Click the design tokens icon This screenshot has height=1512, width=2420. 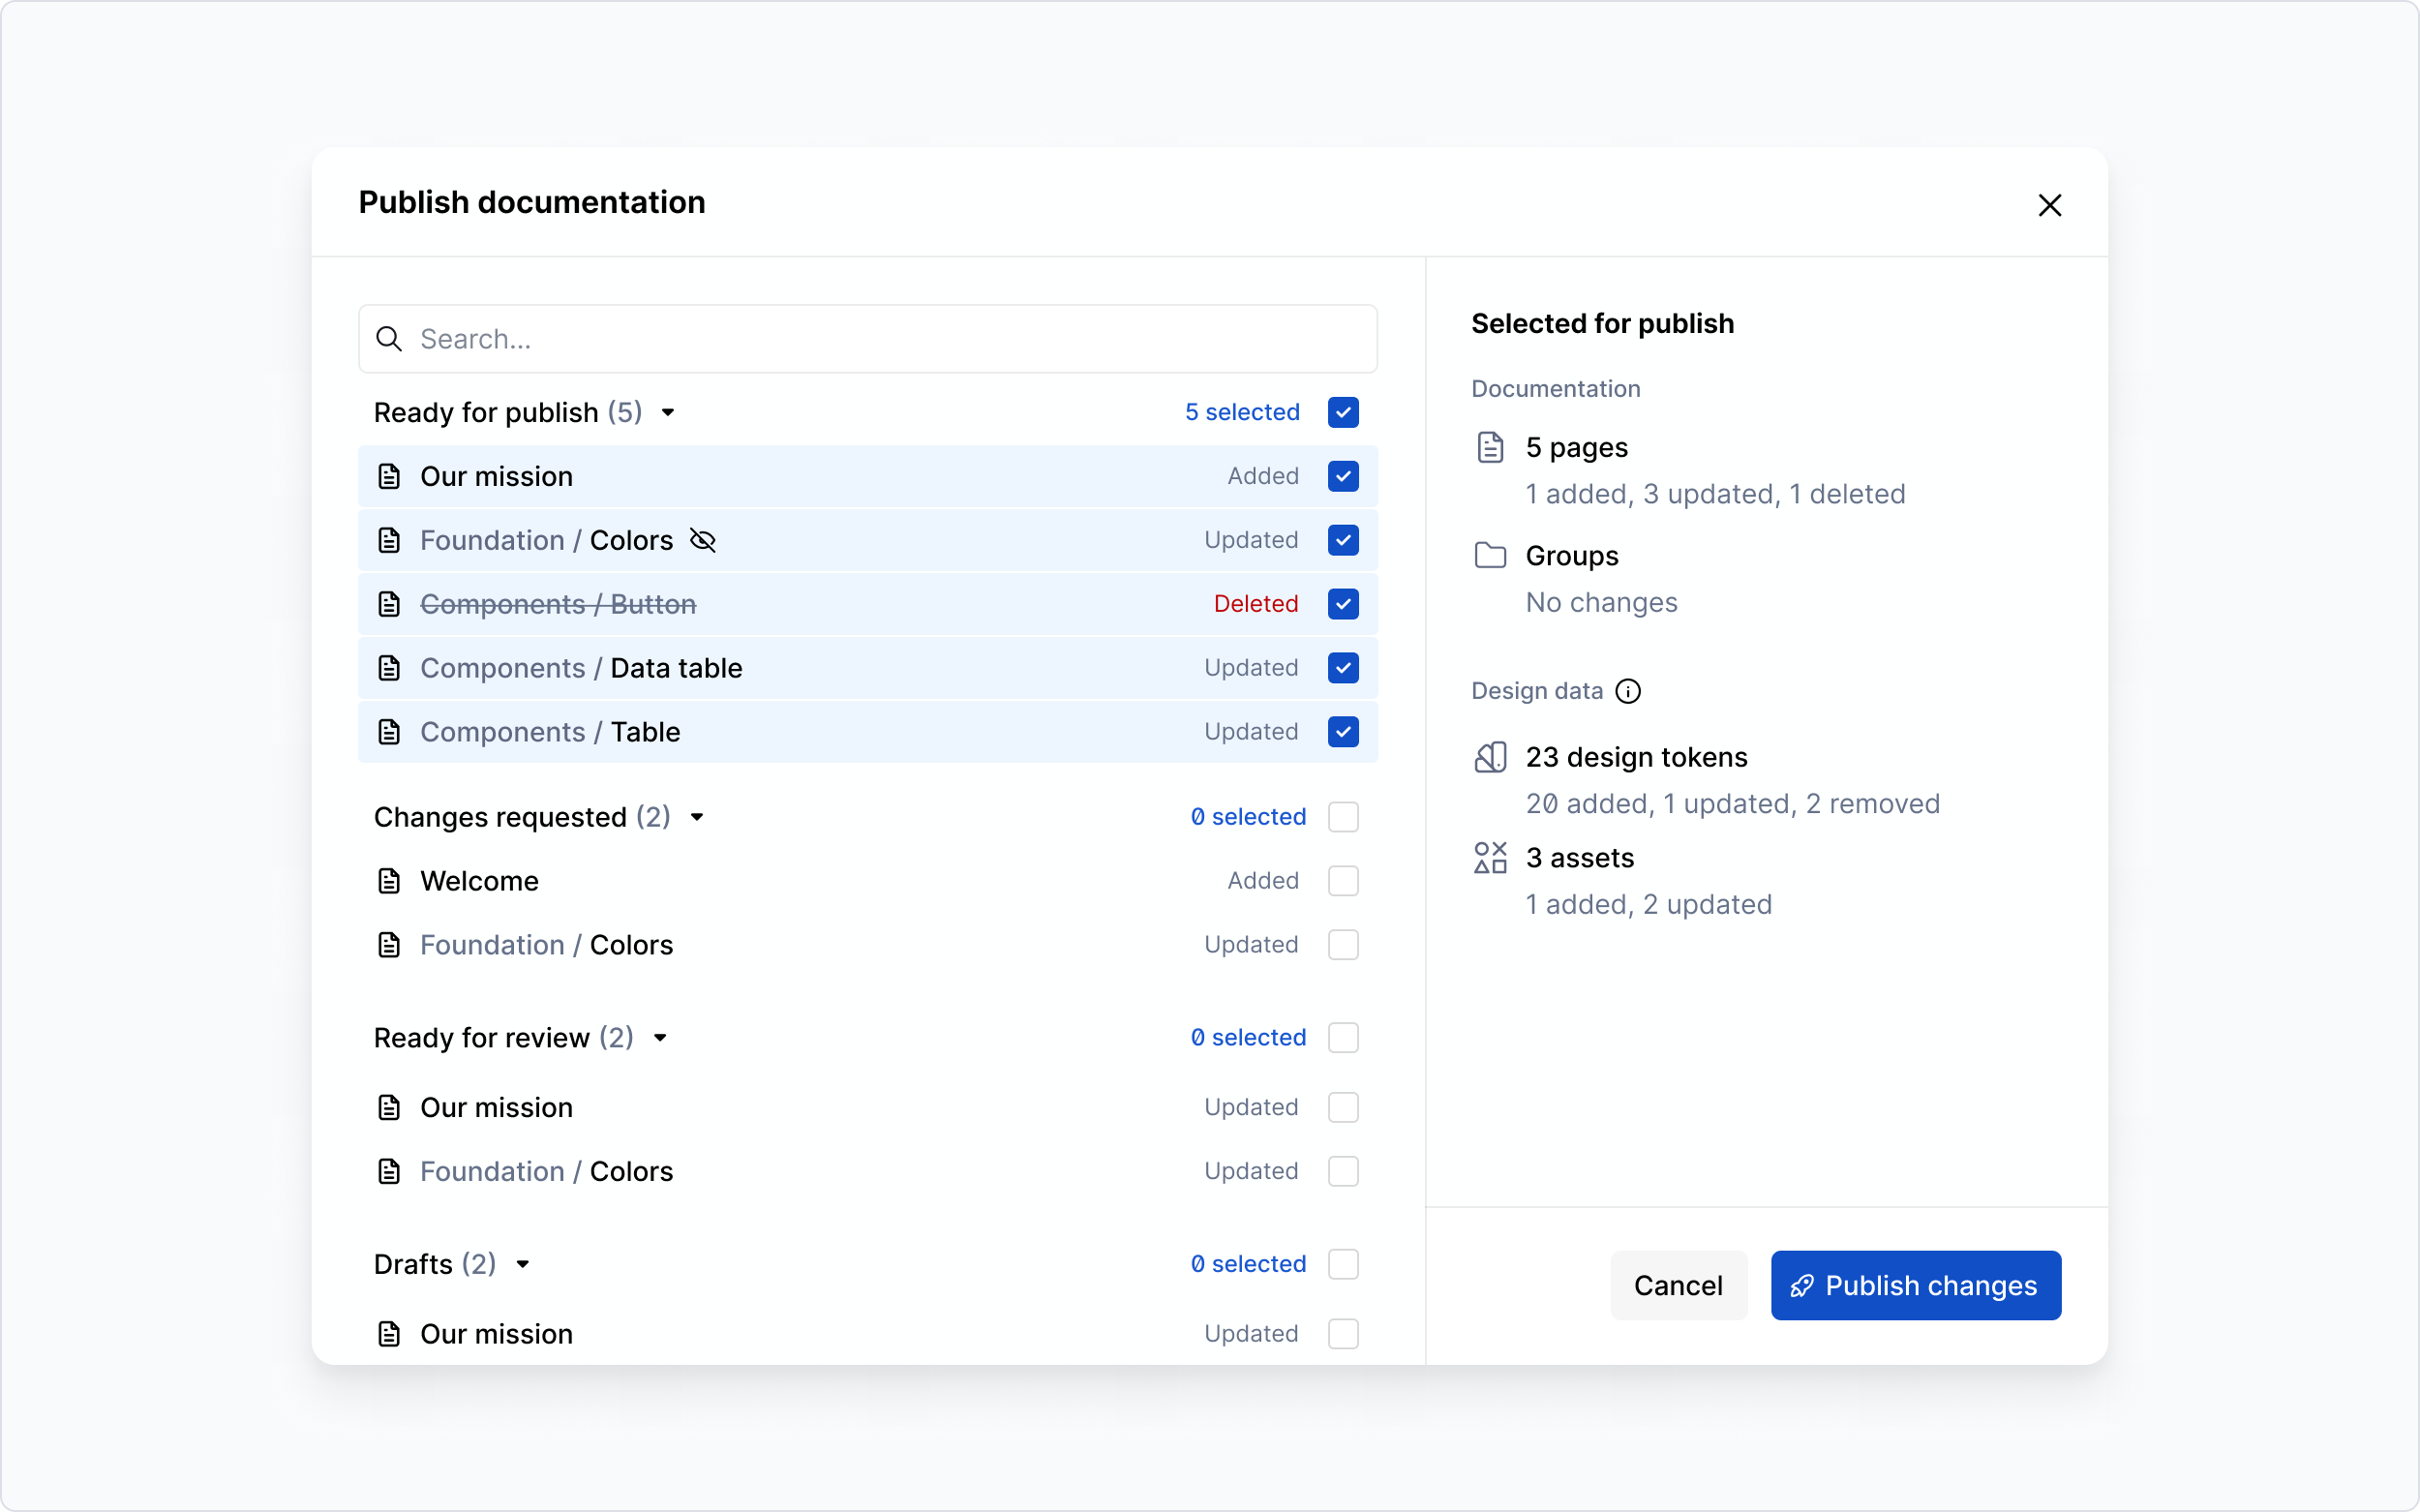[x=1489, y=757]
